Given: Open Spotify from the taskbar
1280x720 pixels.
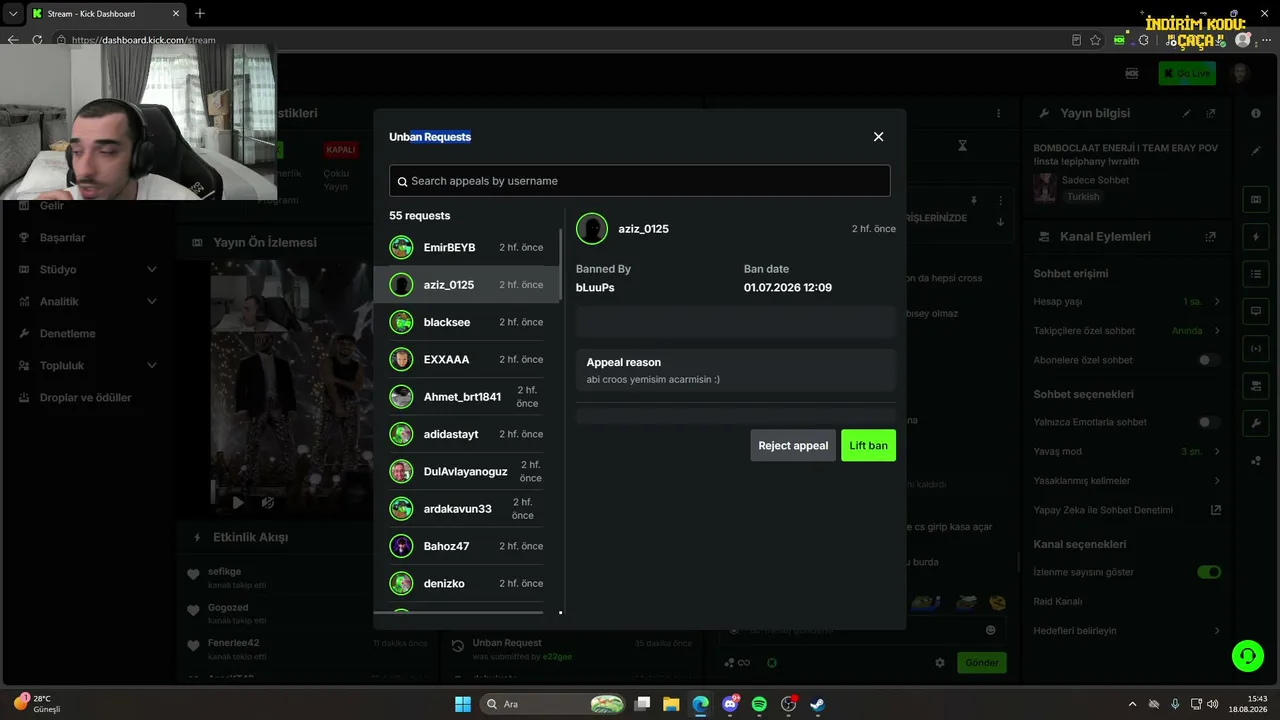Looking at the screenshot, I should point(759,704).
